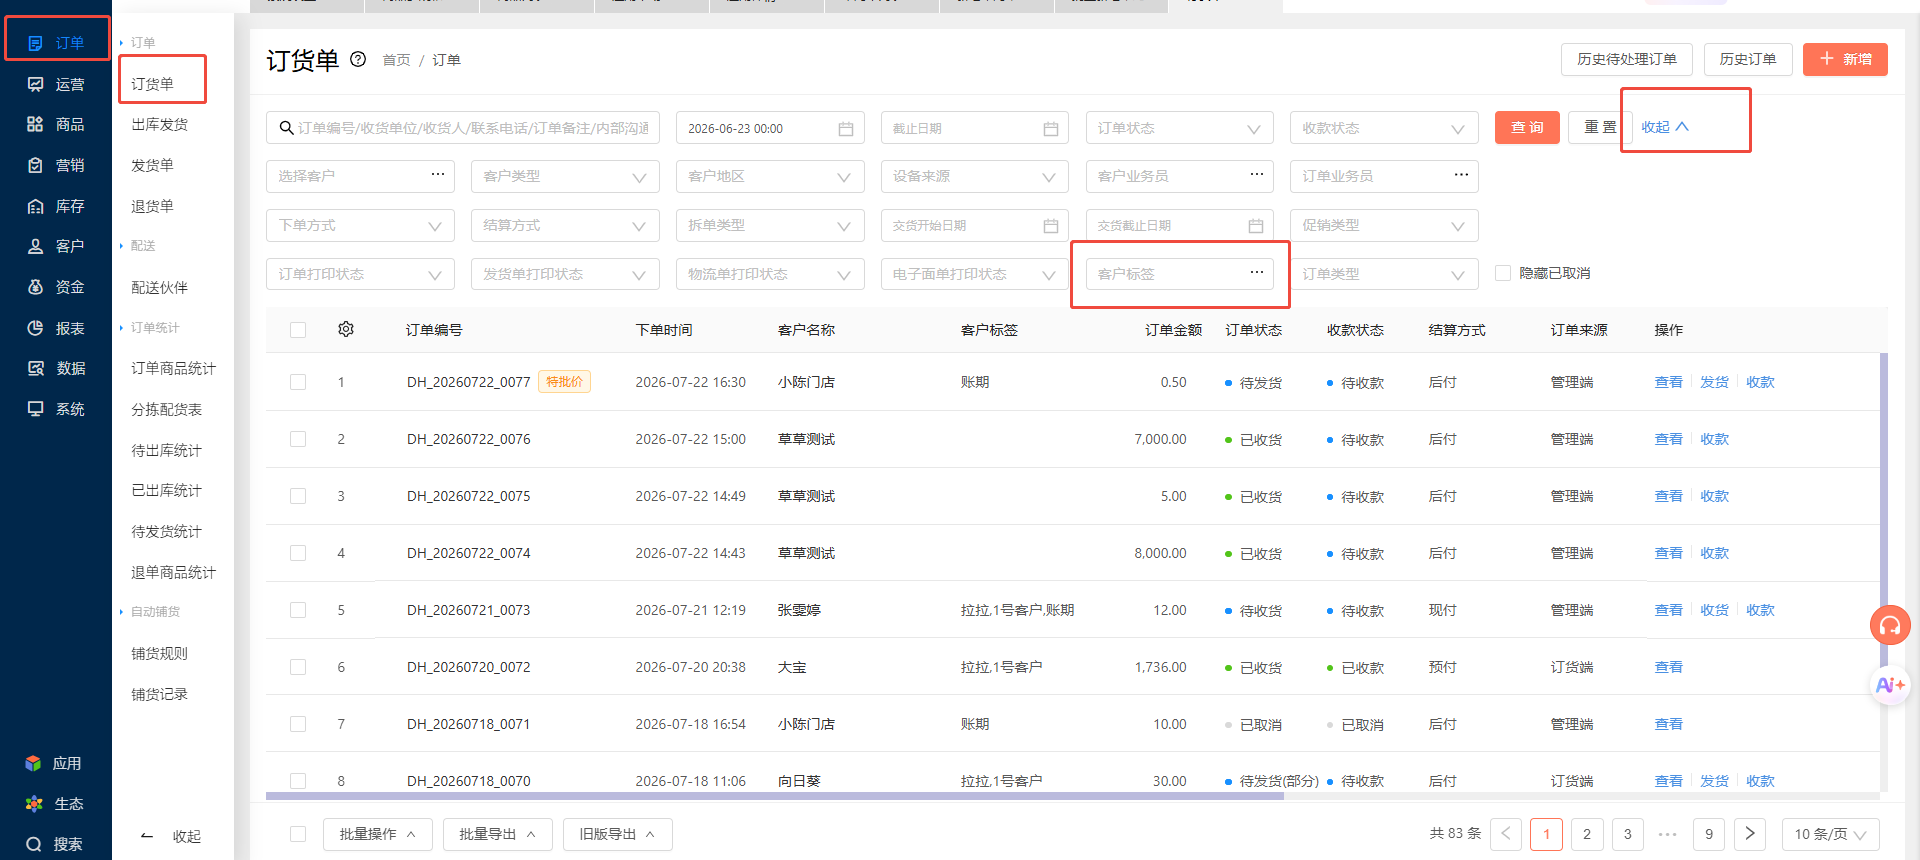The width and height of the screenshot is (1920, 860).
Task: Click the 重置 reset button
Action: (x=1600, y=127)
